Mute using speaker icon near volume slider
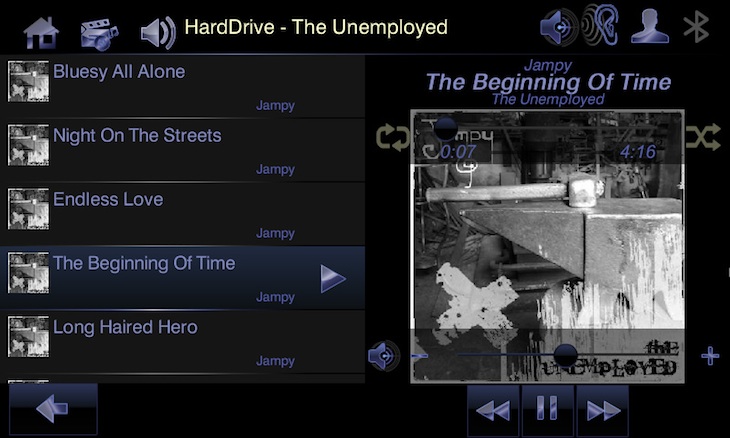Image resolution: width=730 pixels, height=438 pixels. (x=384, y=356)
